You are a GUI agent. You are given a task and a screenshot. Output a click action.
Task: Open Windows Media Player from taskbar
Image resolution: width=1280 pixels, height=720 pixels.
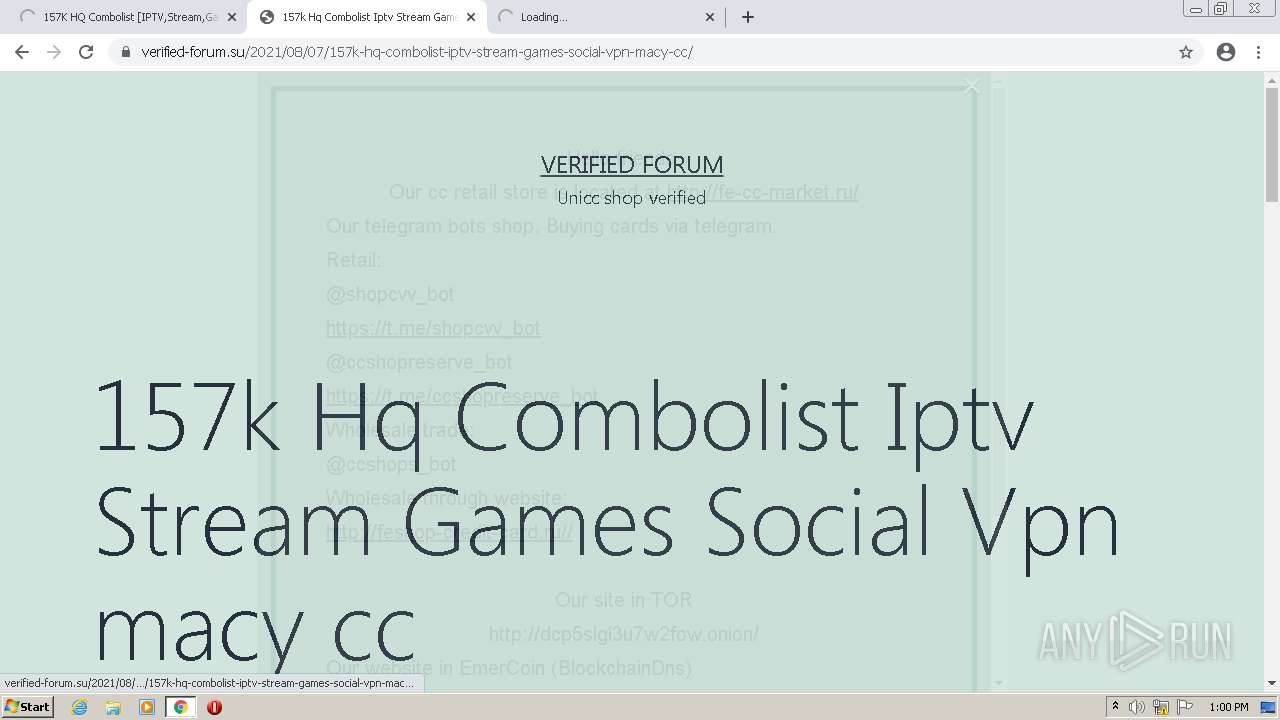pos(147,707)
